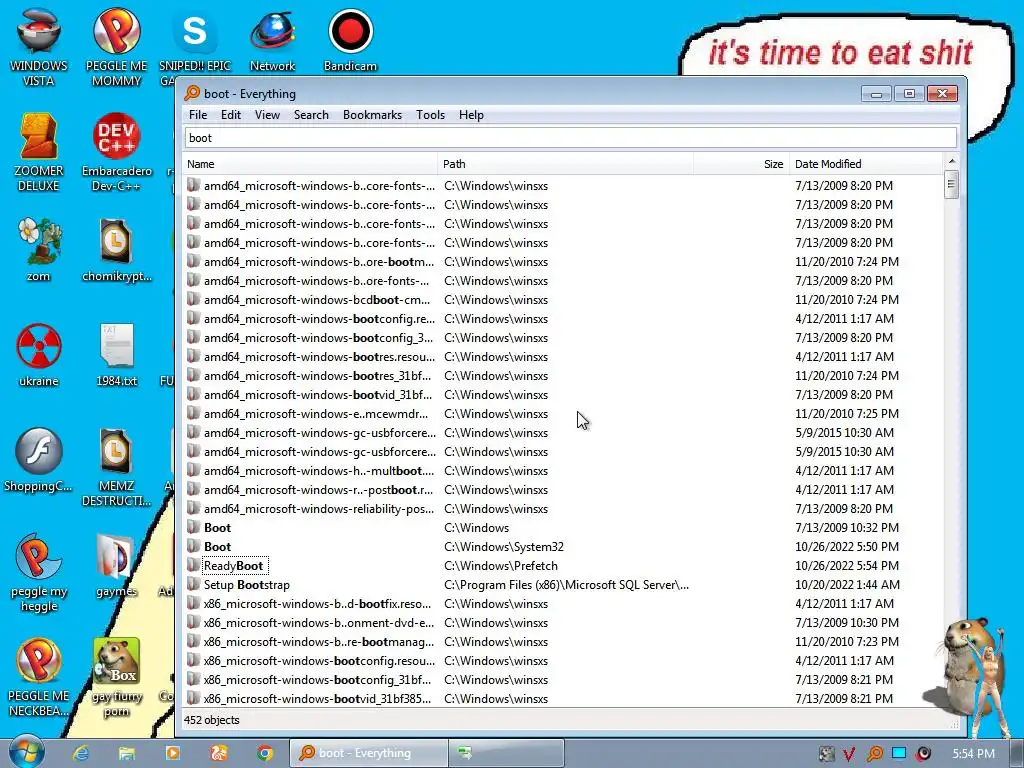Switch to the boot - Everything taskbar button
The image size is (1024, 768).
[368, 753]
